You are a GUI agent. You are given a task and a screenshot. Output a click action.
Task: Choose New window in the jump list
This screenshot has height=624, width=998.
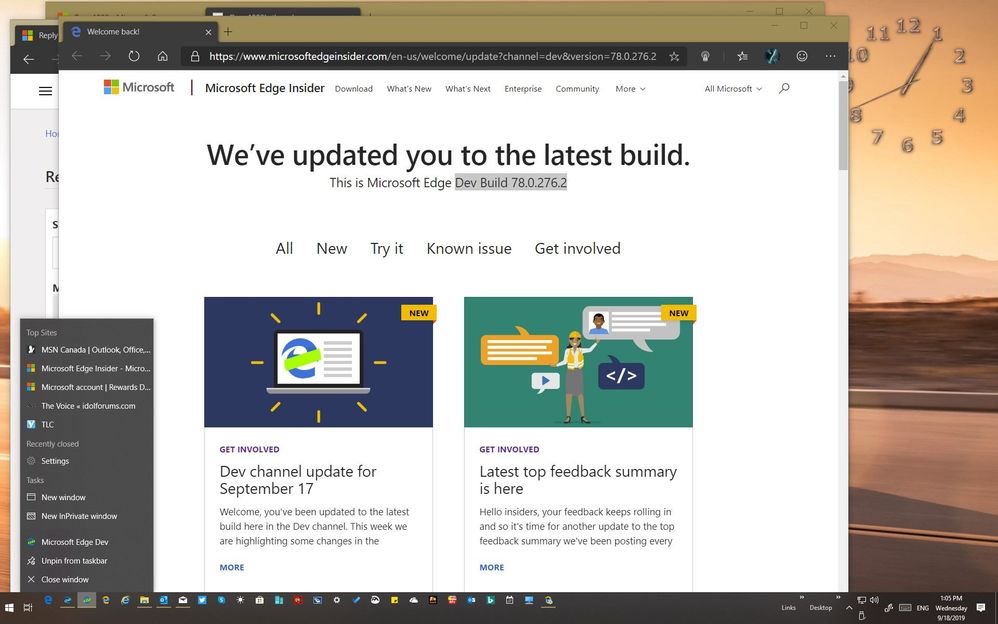[87, 497]
